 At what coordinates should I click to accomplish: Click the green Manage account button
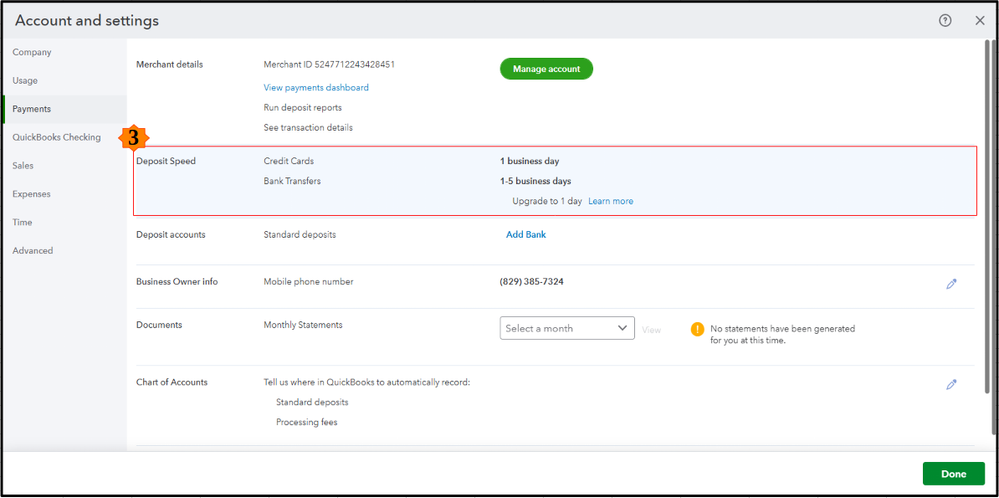click(546, 69)
